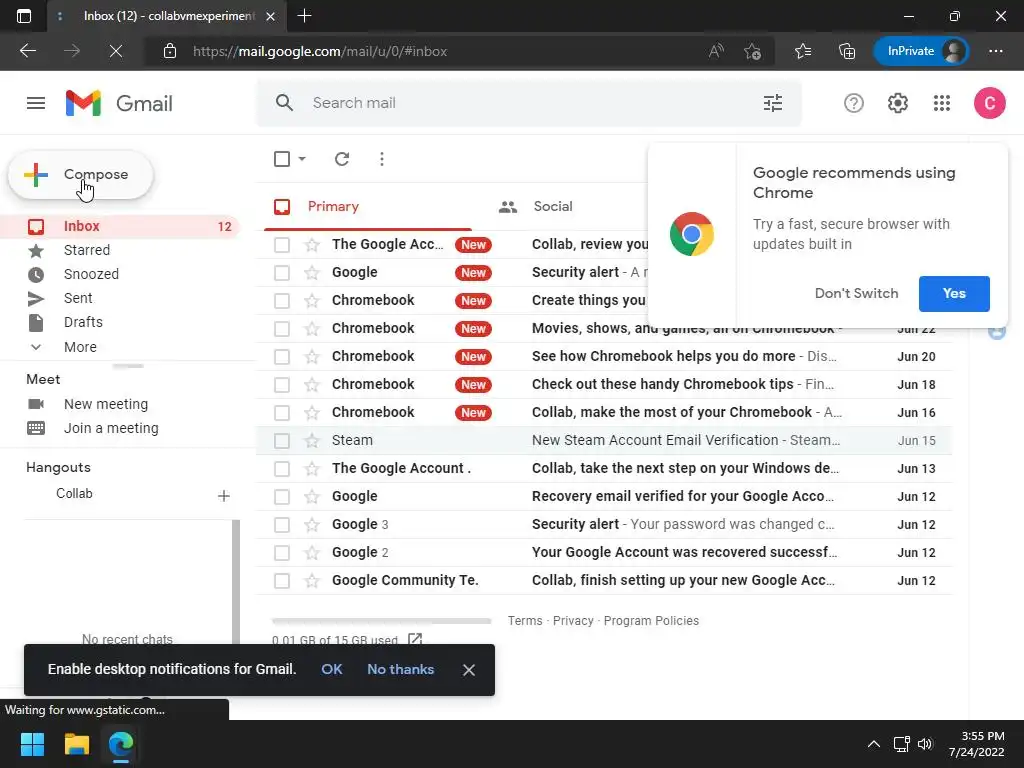Open the Edge tab actions menu icon
The height and width of the screenshot is (768, 1024).
pyautogui.click(x=24, y=16)
